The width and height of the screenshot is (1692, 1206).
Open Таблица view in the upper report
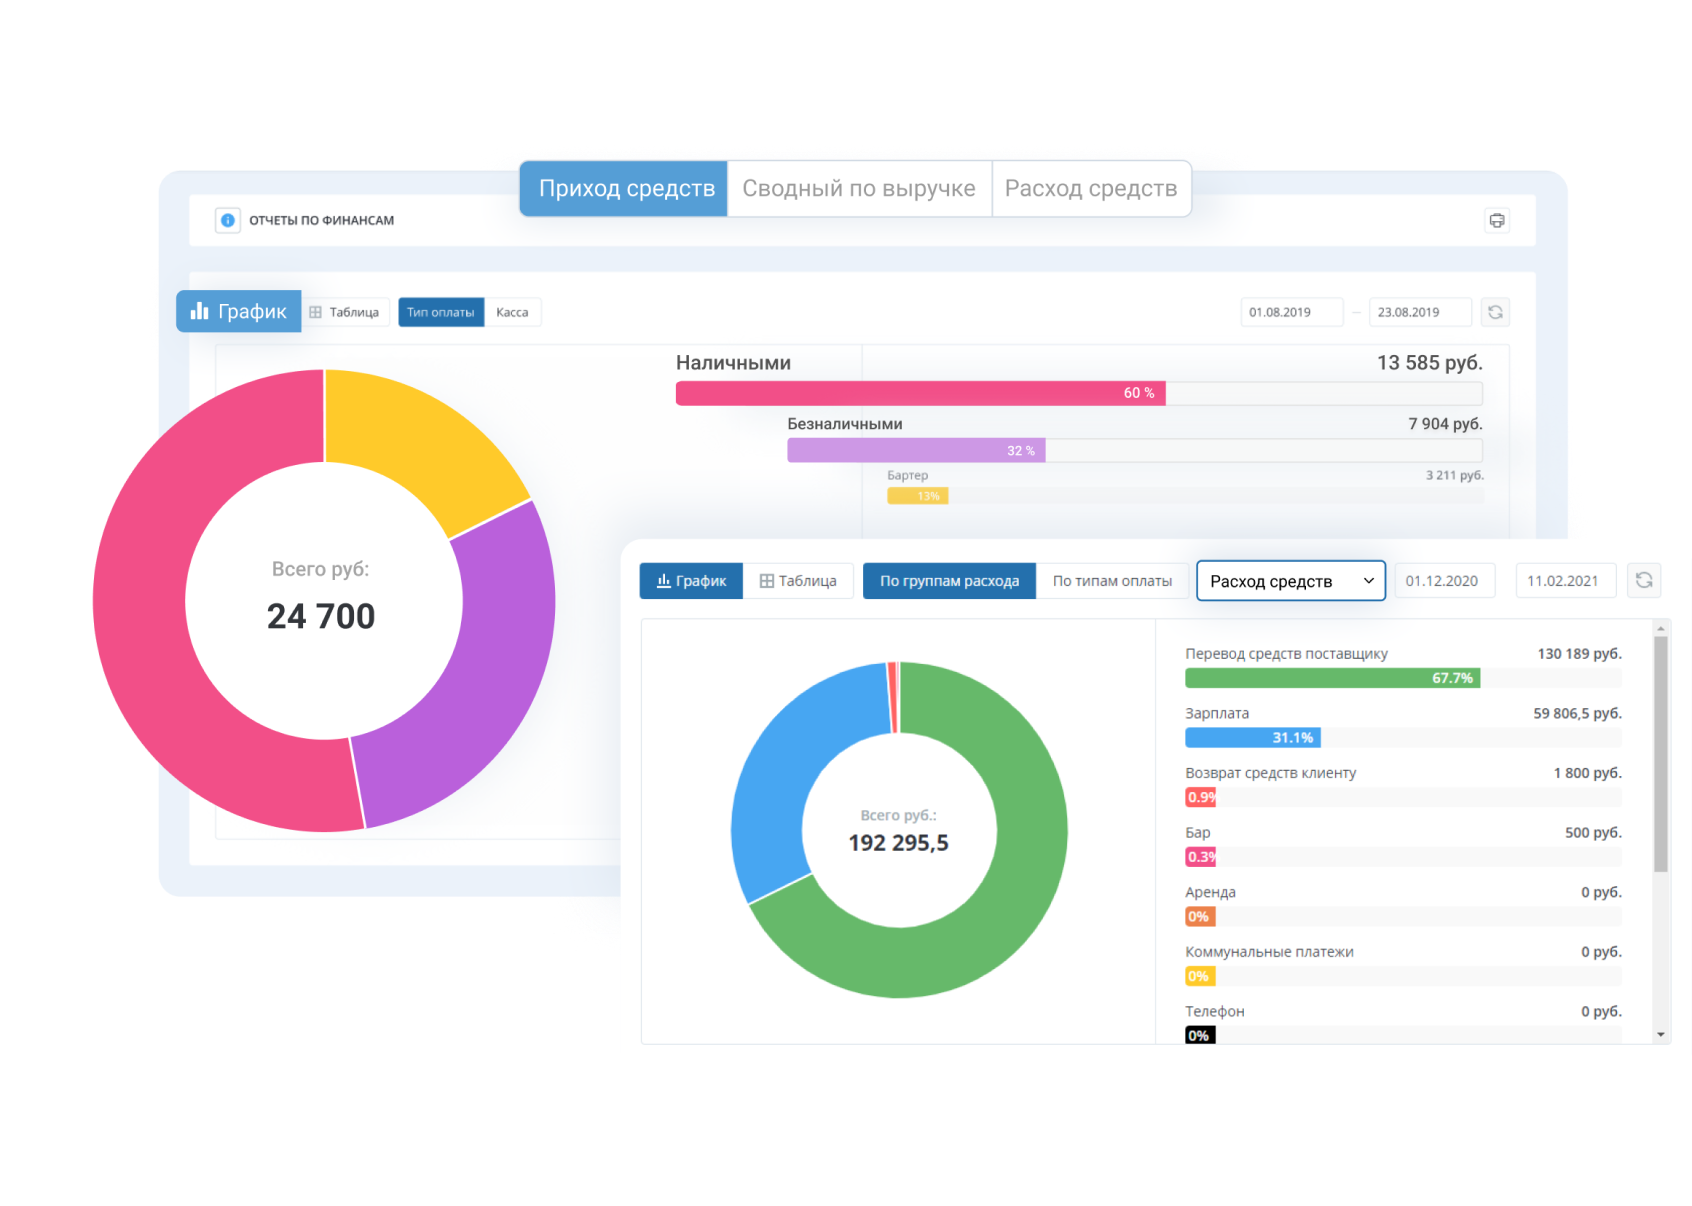[x=345, y=312]
